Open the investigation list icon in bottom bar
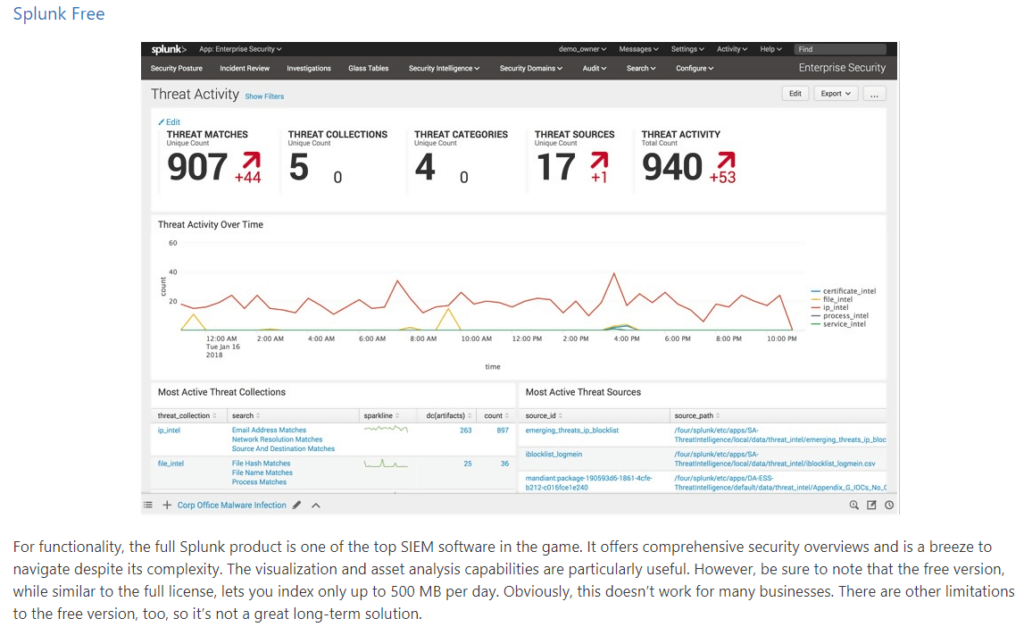The height and width of the screenshot is (627, 1024). point(148,505)
